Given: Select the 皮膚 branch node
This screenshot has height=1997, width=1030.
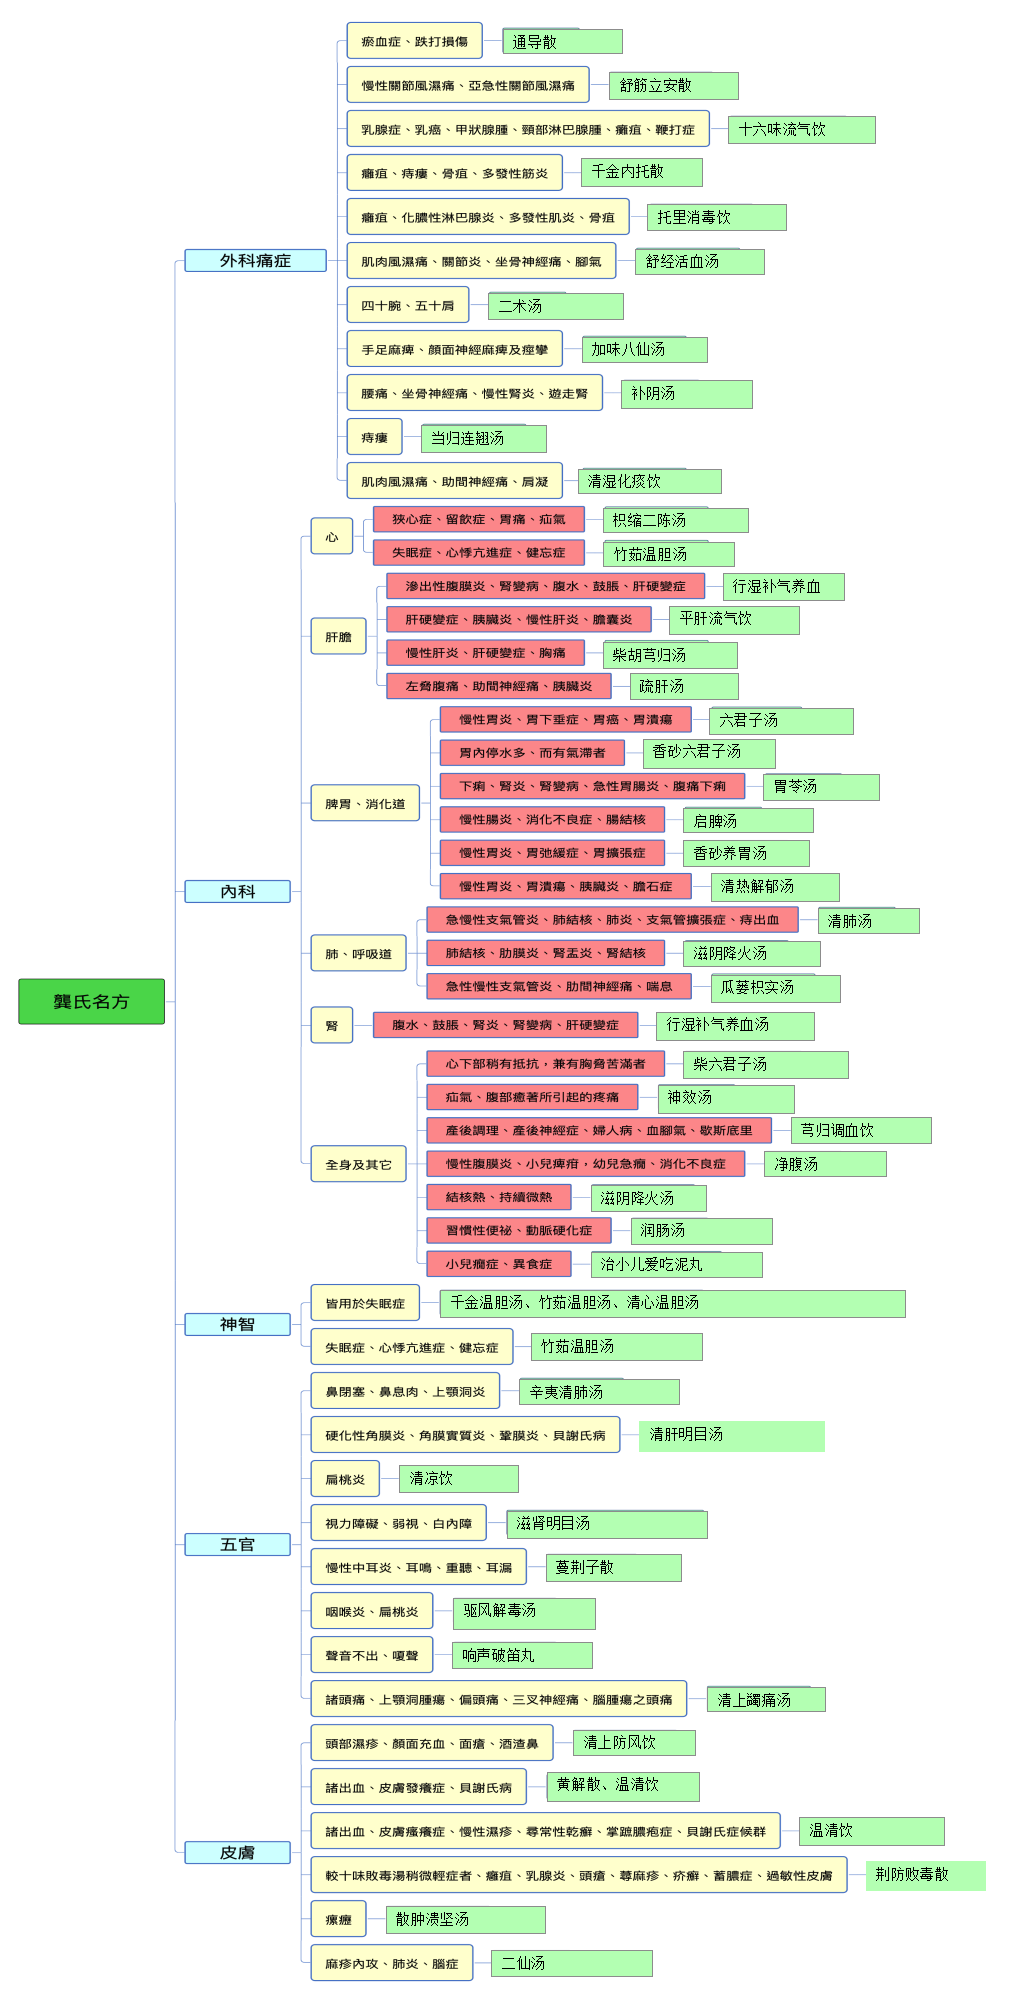Looking at the screenshot, I should click(x=237, y=1853).
